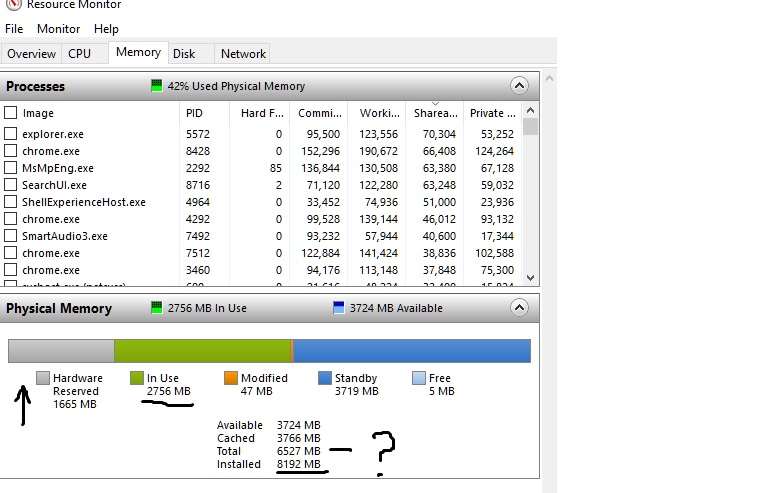The image size is (768, 493).
Task: Sort by the Private column header
Action: (x=492, y=113)
